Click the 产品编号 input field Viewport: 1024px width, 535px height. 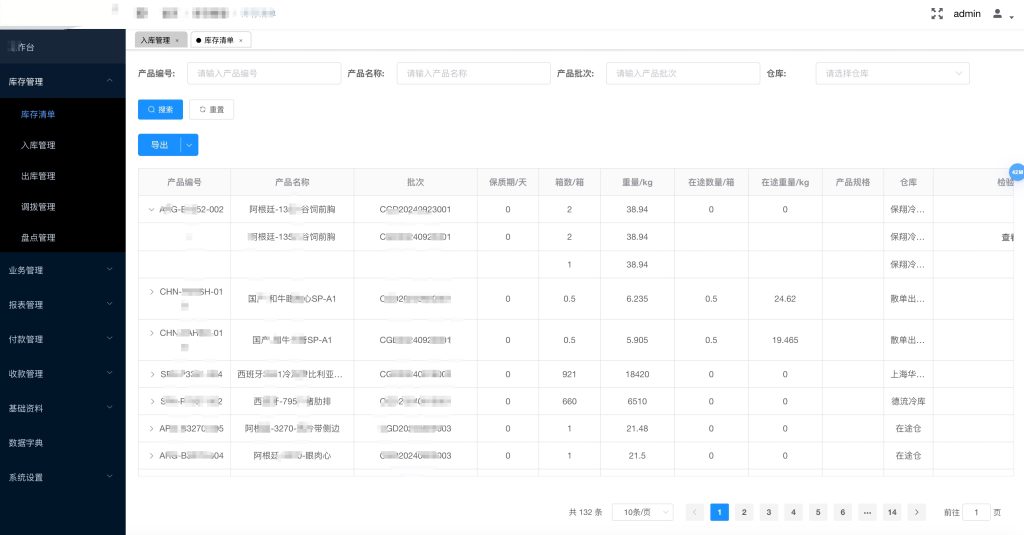coord(264,73)
